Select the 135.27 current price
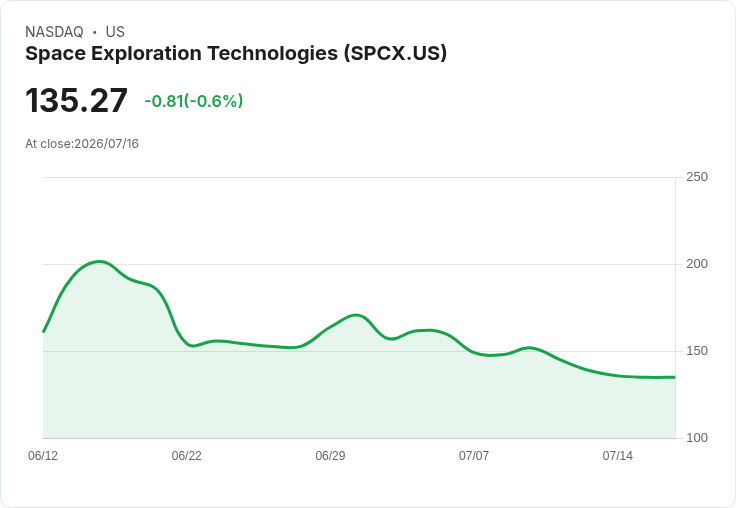 click(x=76, y=100)
